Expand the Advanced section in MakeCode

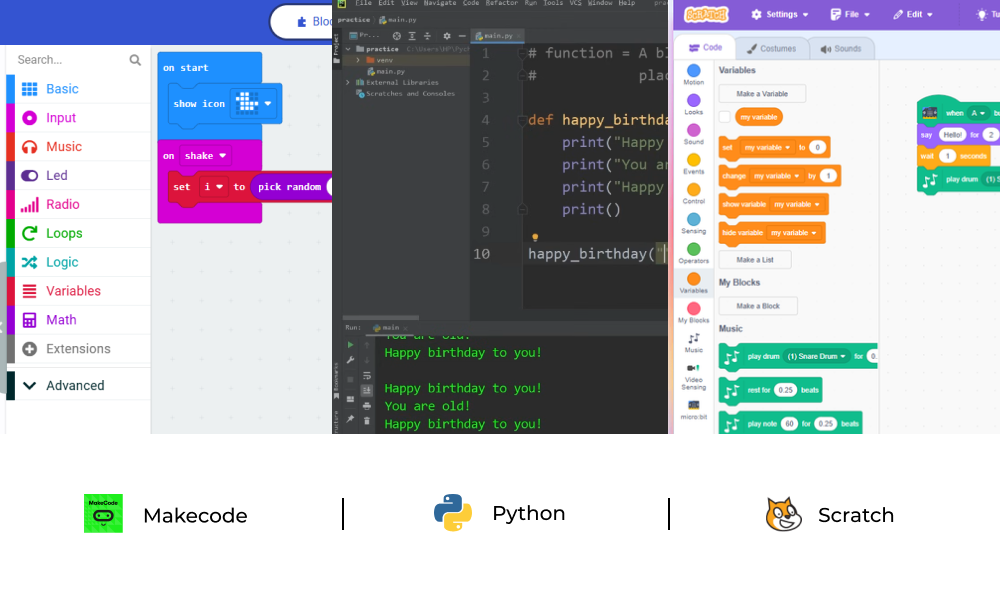tap(74, 385)
